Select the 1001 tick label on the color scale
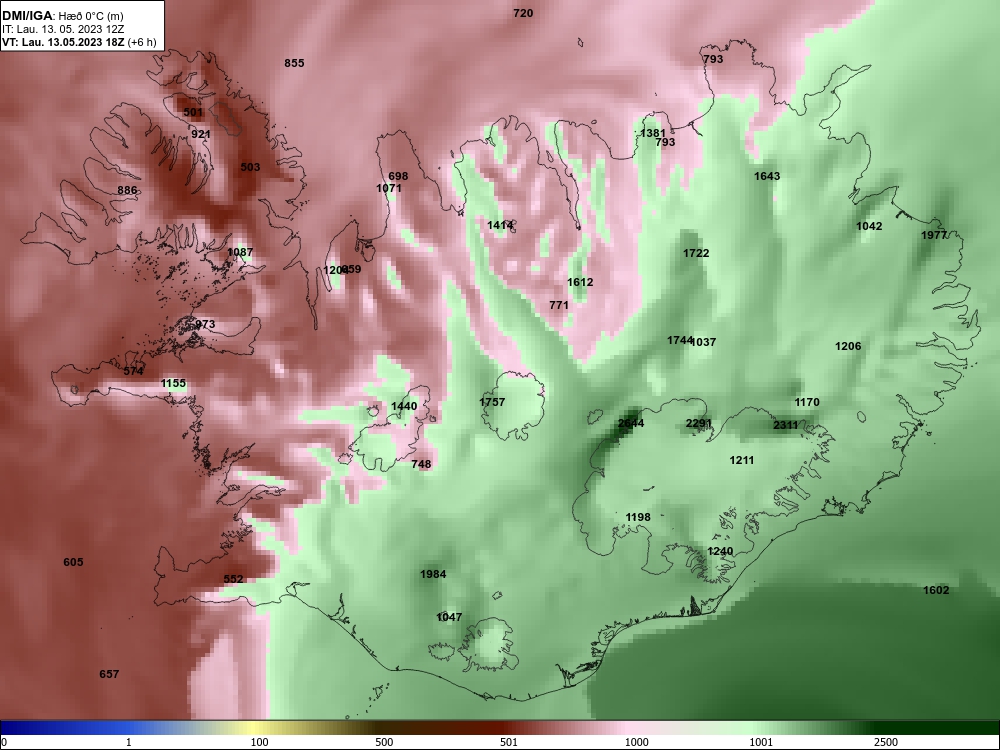 coord(761,742)
